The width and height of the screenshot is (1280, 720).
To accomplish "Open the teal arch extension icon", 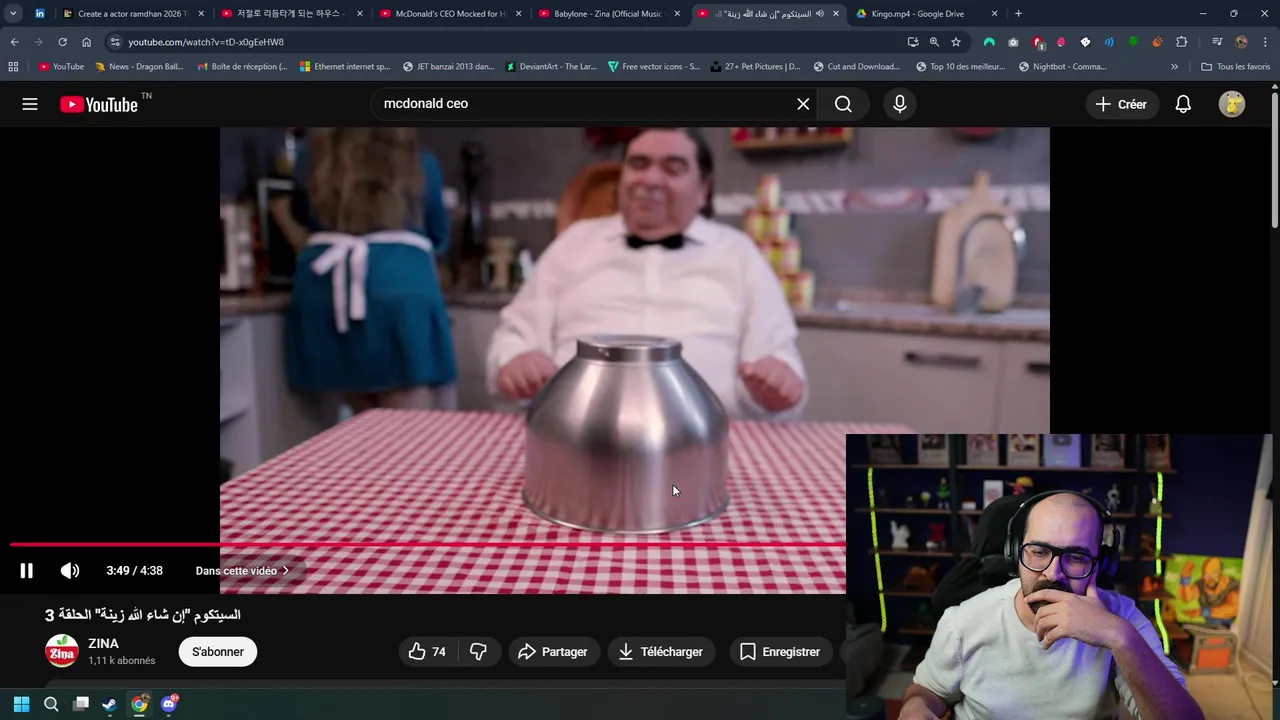I will [x=989, y=42].
